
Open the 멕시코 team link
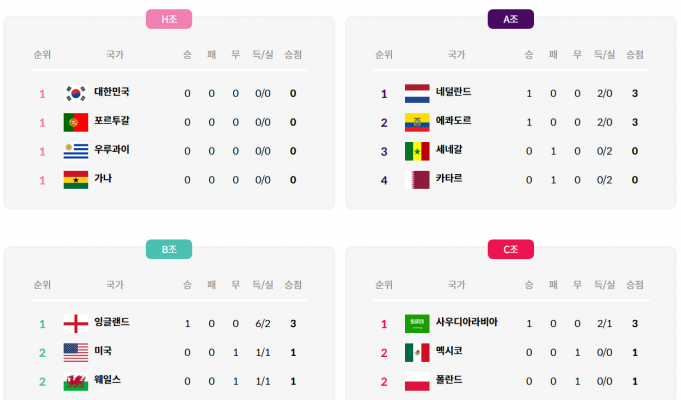448,352
